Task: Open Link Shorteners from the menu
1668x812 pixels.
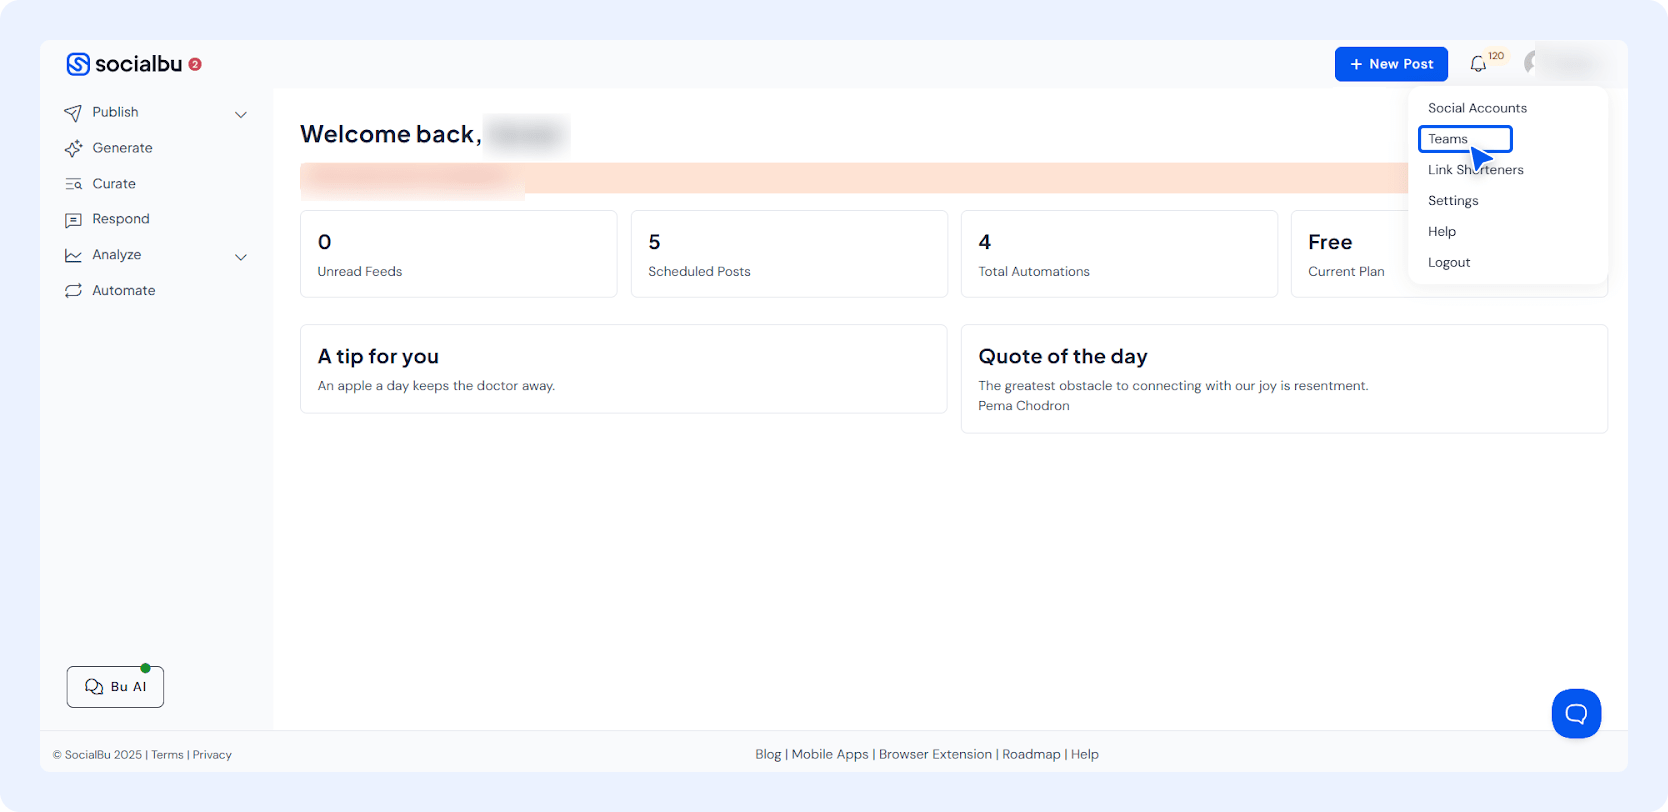Action: pyautogui.click(x=1475, y=170)
